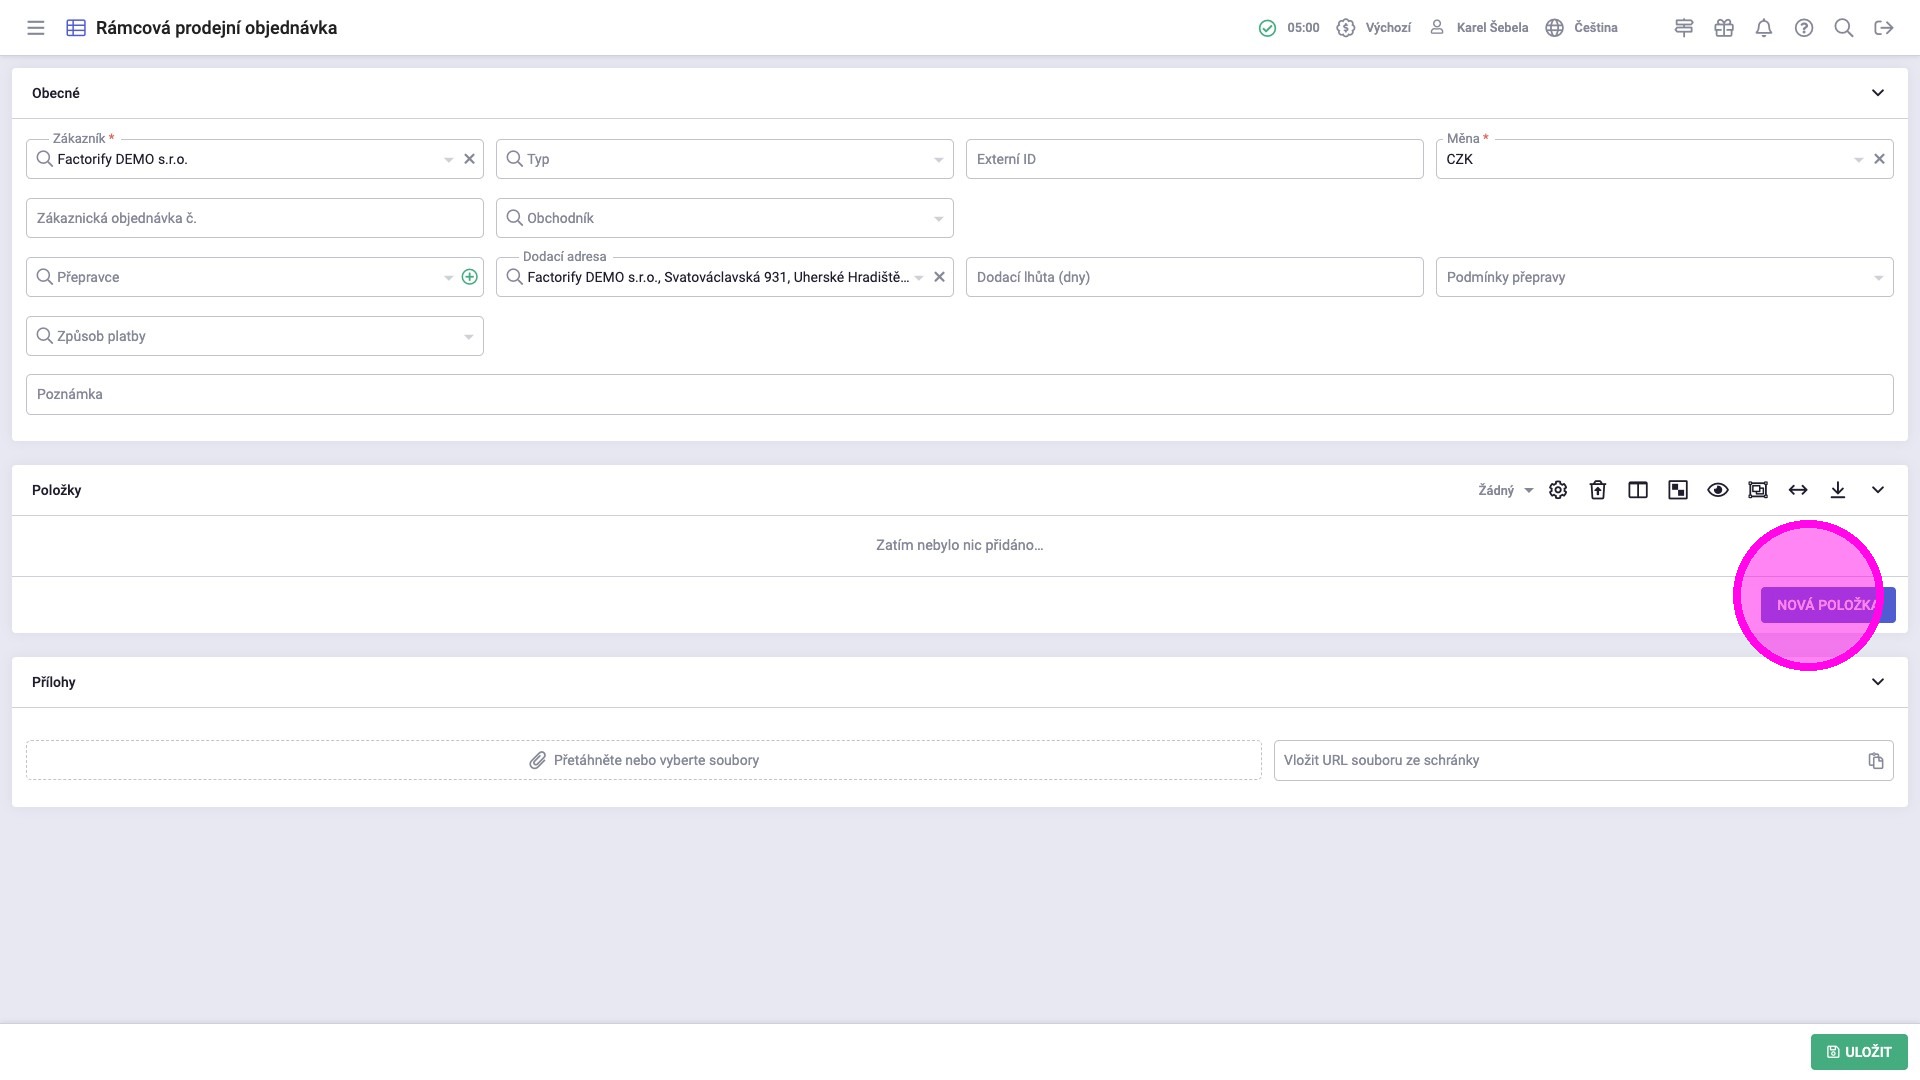The width and height of the screenshot is (1920, 1080).
Task: Open the help question mark icon
Action: (x=1804, y=28)
